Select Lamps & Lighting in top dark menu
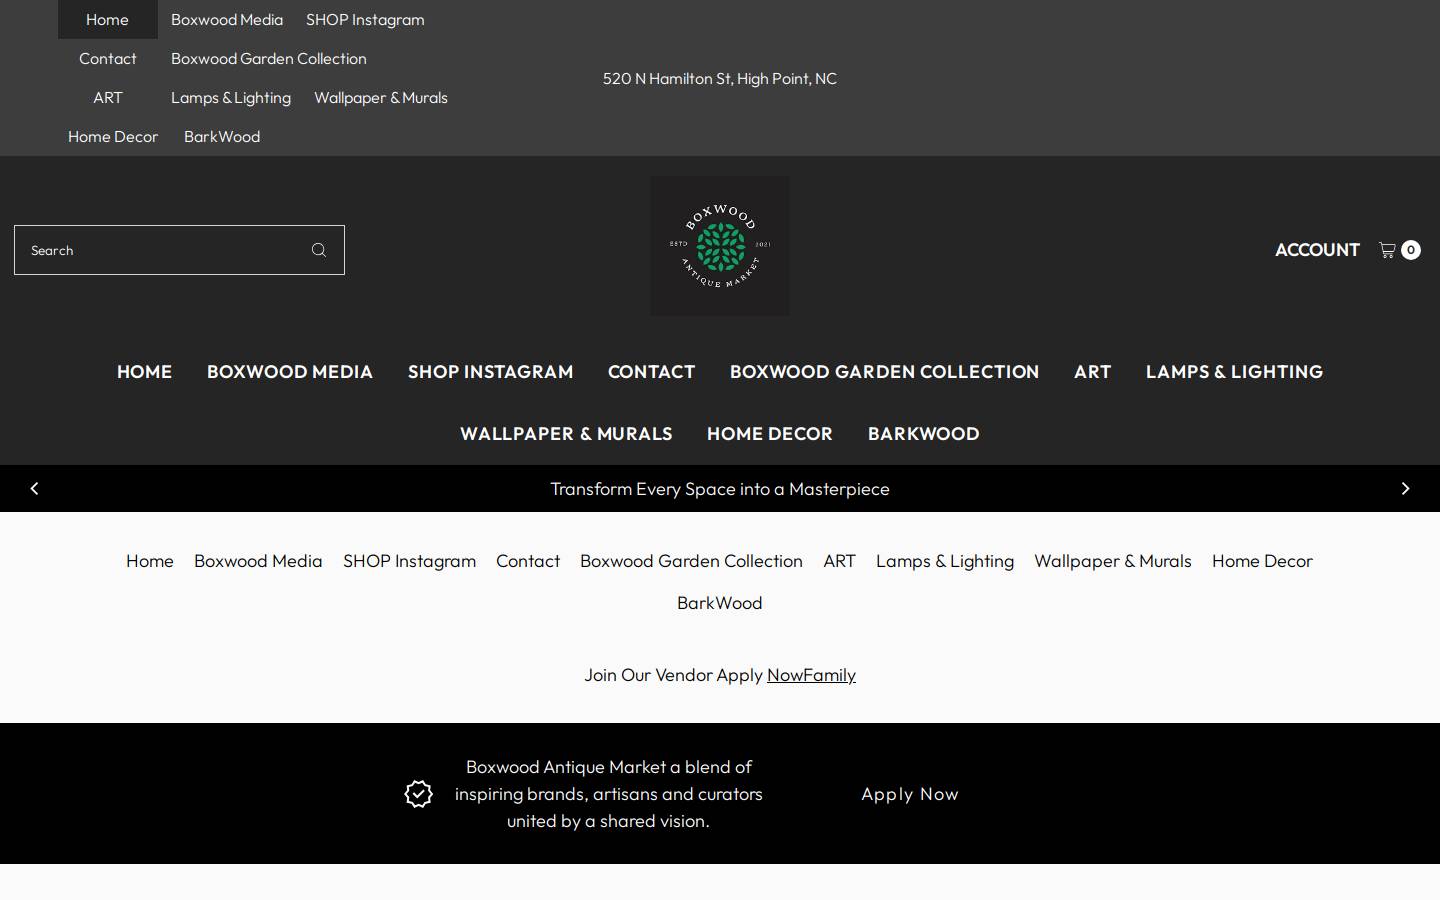Screen dimensions: 1440x900 [x=231, y=97]
